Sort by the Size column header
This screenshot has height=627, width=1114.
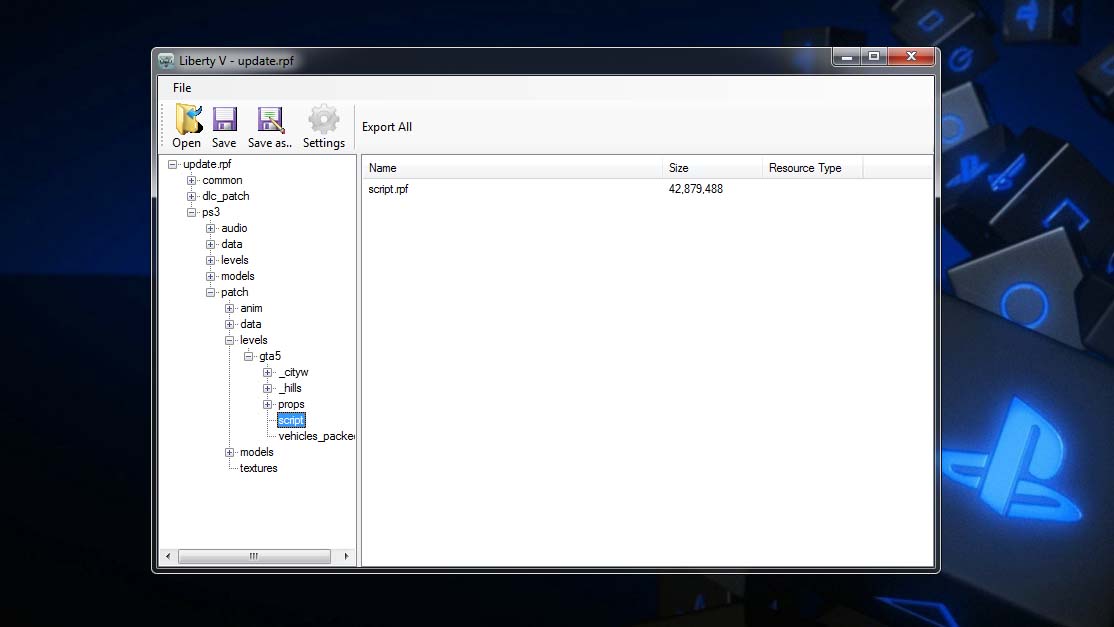coord(712,168)
